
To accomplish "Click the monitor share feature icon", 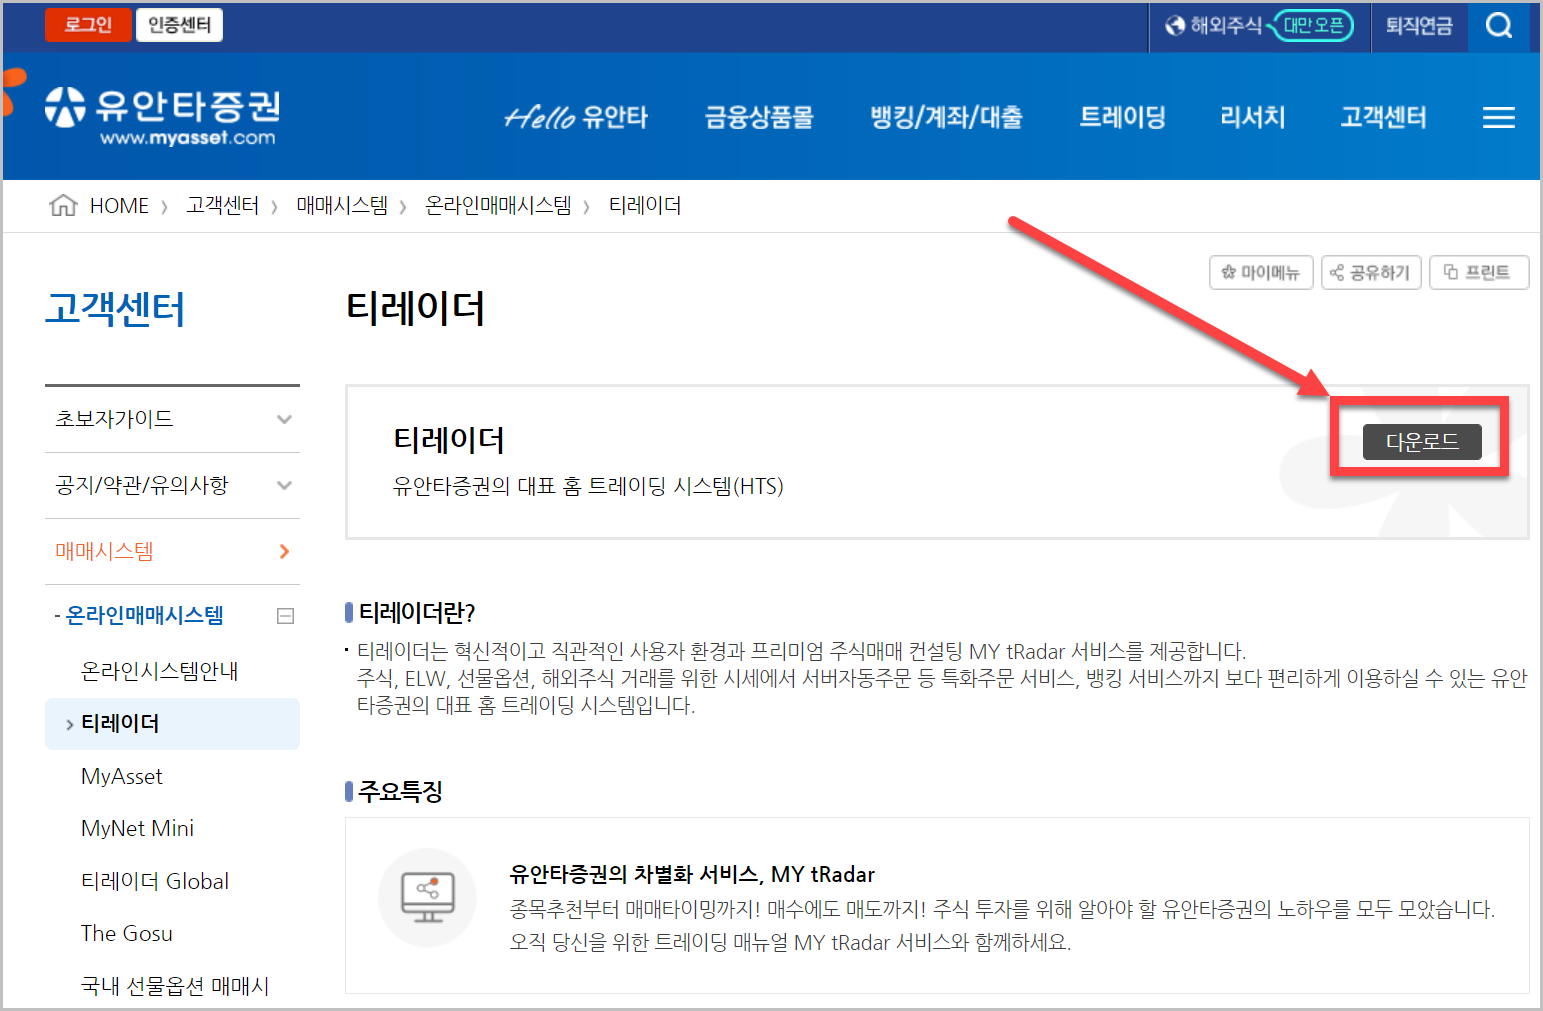I will (x=427, y=897).
